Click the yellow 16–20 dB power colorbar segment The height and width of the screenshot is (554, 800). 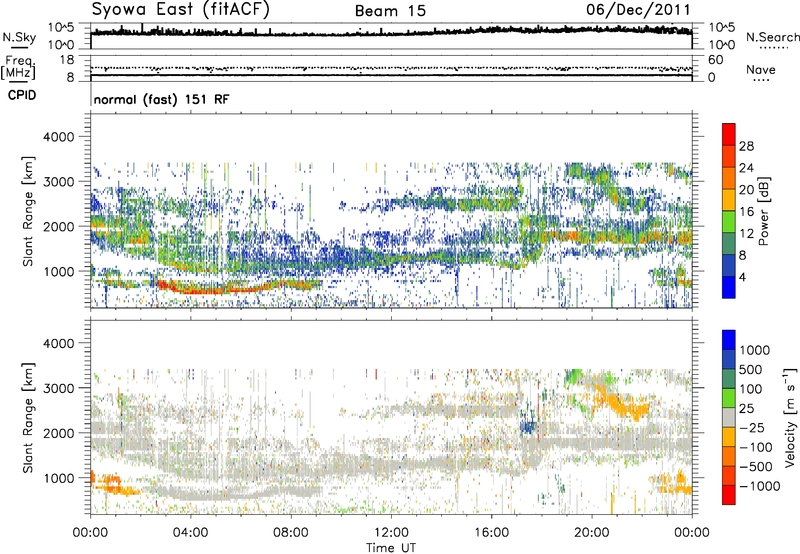pos(729,199)
